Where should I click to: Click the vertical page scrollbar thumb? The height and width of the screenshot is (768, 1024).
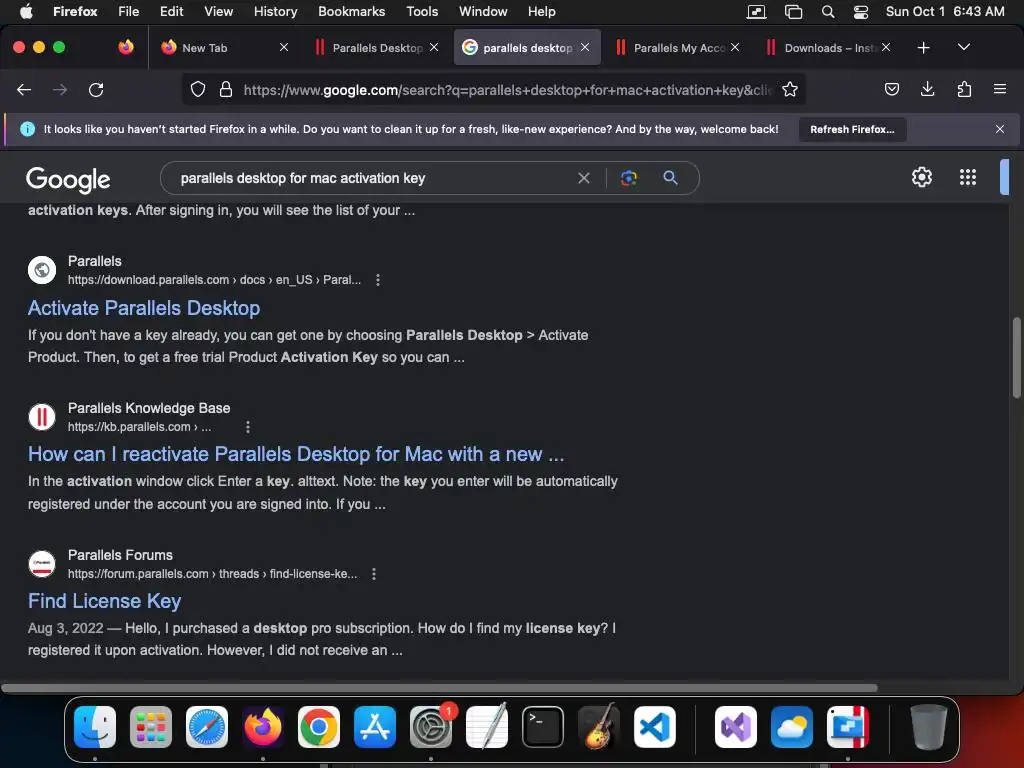(1017, 357)
